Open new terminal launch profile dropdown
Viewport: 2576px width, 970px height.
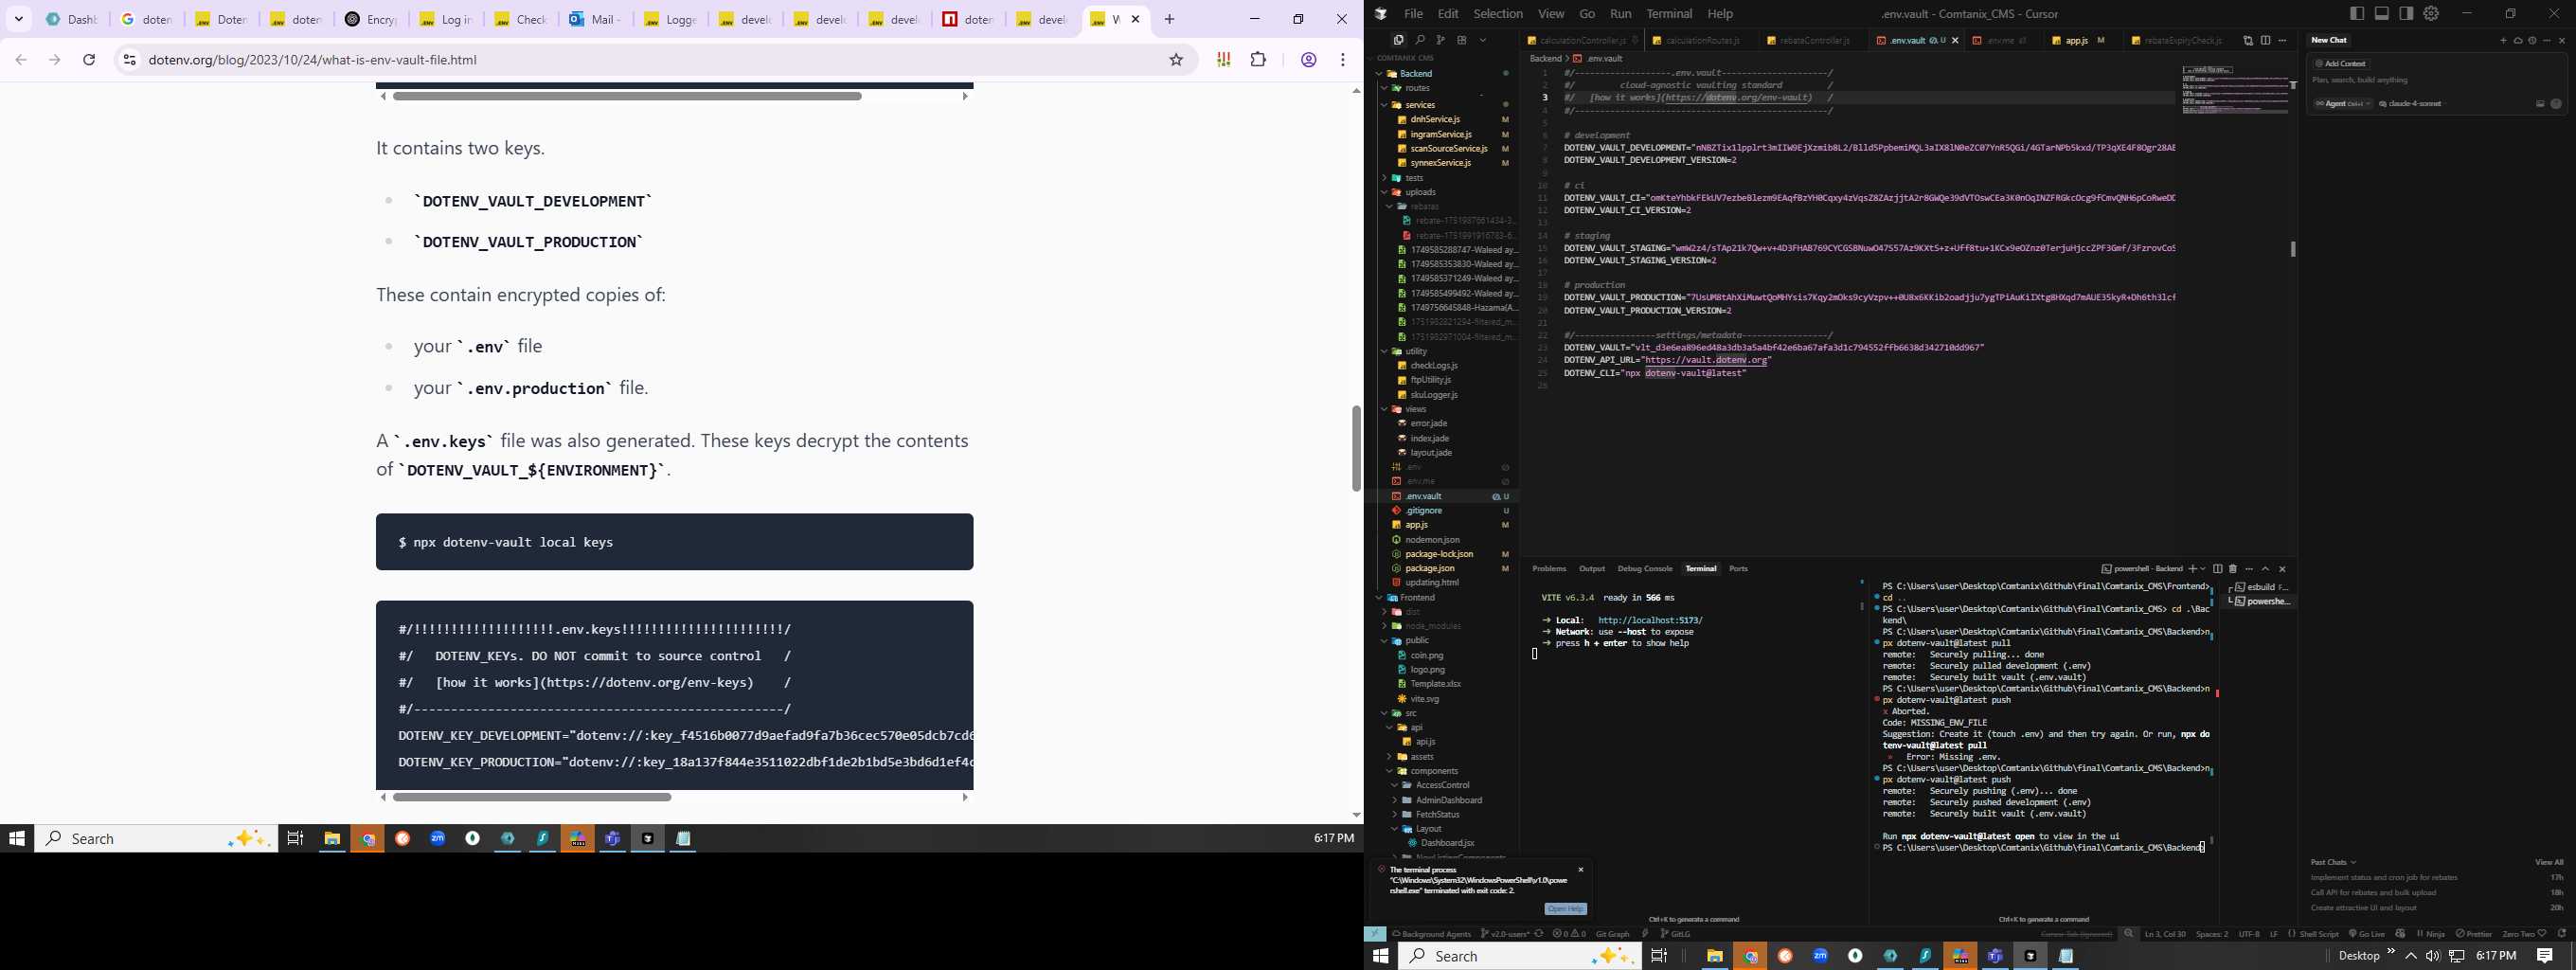[2202, 569]
